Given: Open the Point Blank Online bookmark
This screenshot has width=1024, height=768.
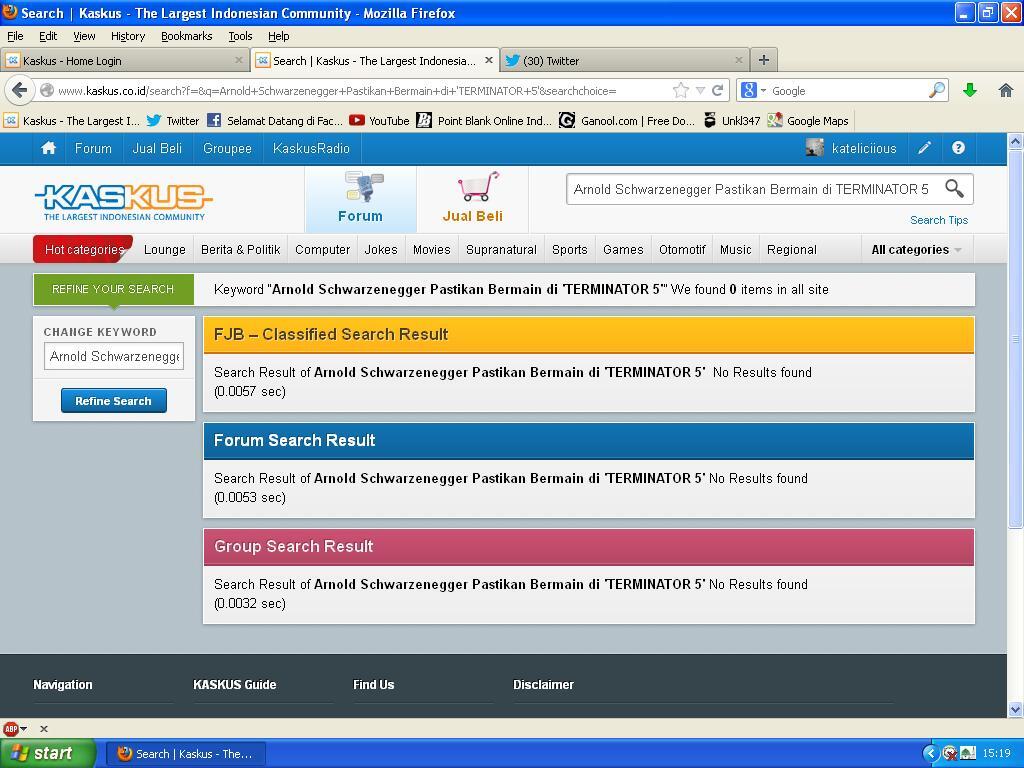Looking at the screenshot, I should coord(484,121).
